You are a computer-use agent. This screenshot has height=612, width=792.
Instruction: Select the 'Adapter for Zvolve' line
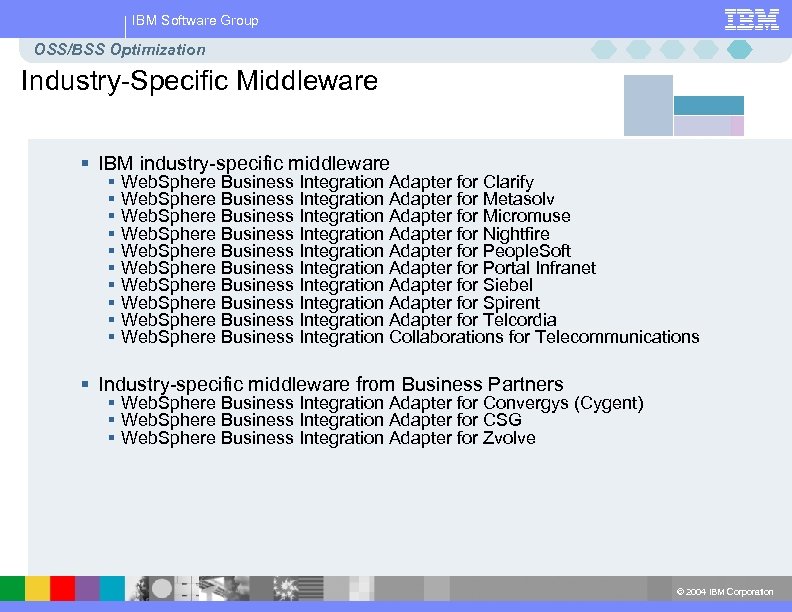coord(328,438)
